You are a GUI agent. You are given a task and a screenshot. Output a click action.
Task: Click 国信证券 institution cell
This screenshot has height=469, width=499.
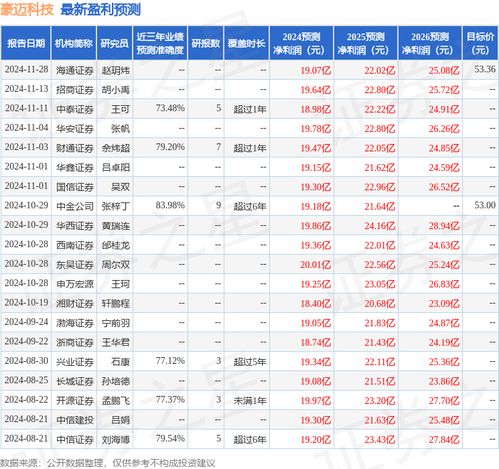(75, 187)
